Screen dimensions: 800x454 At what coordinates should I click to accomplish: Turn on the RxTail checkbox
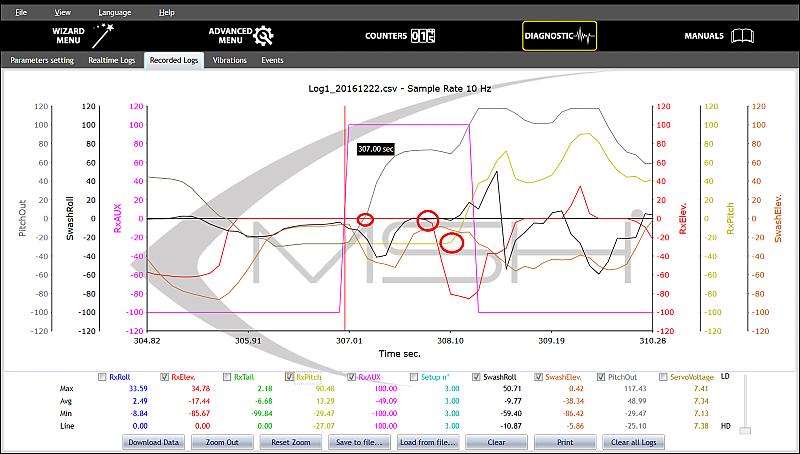(x=225, y=377)
